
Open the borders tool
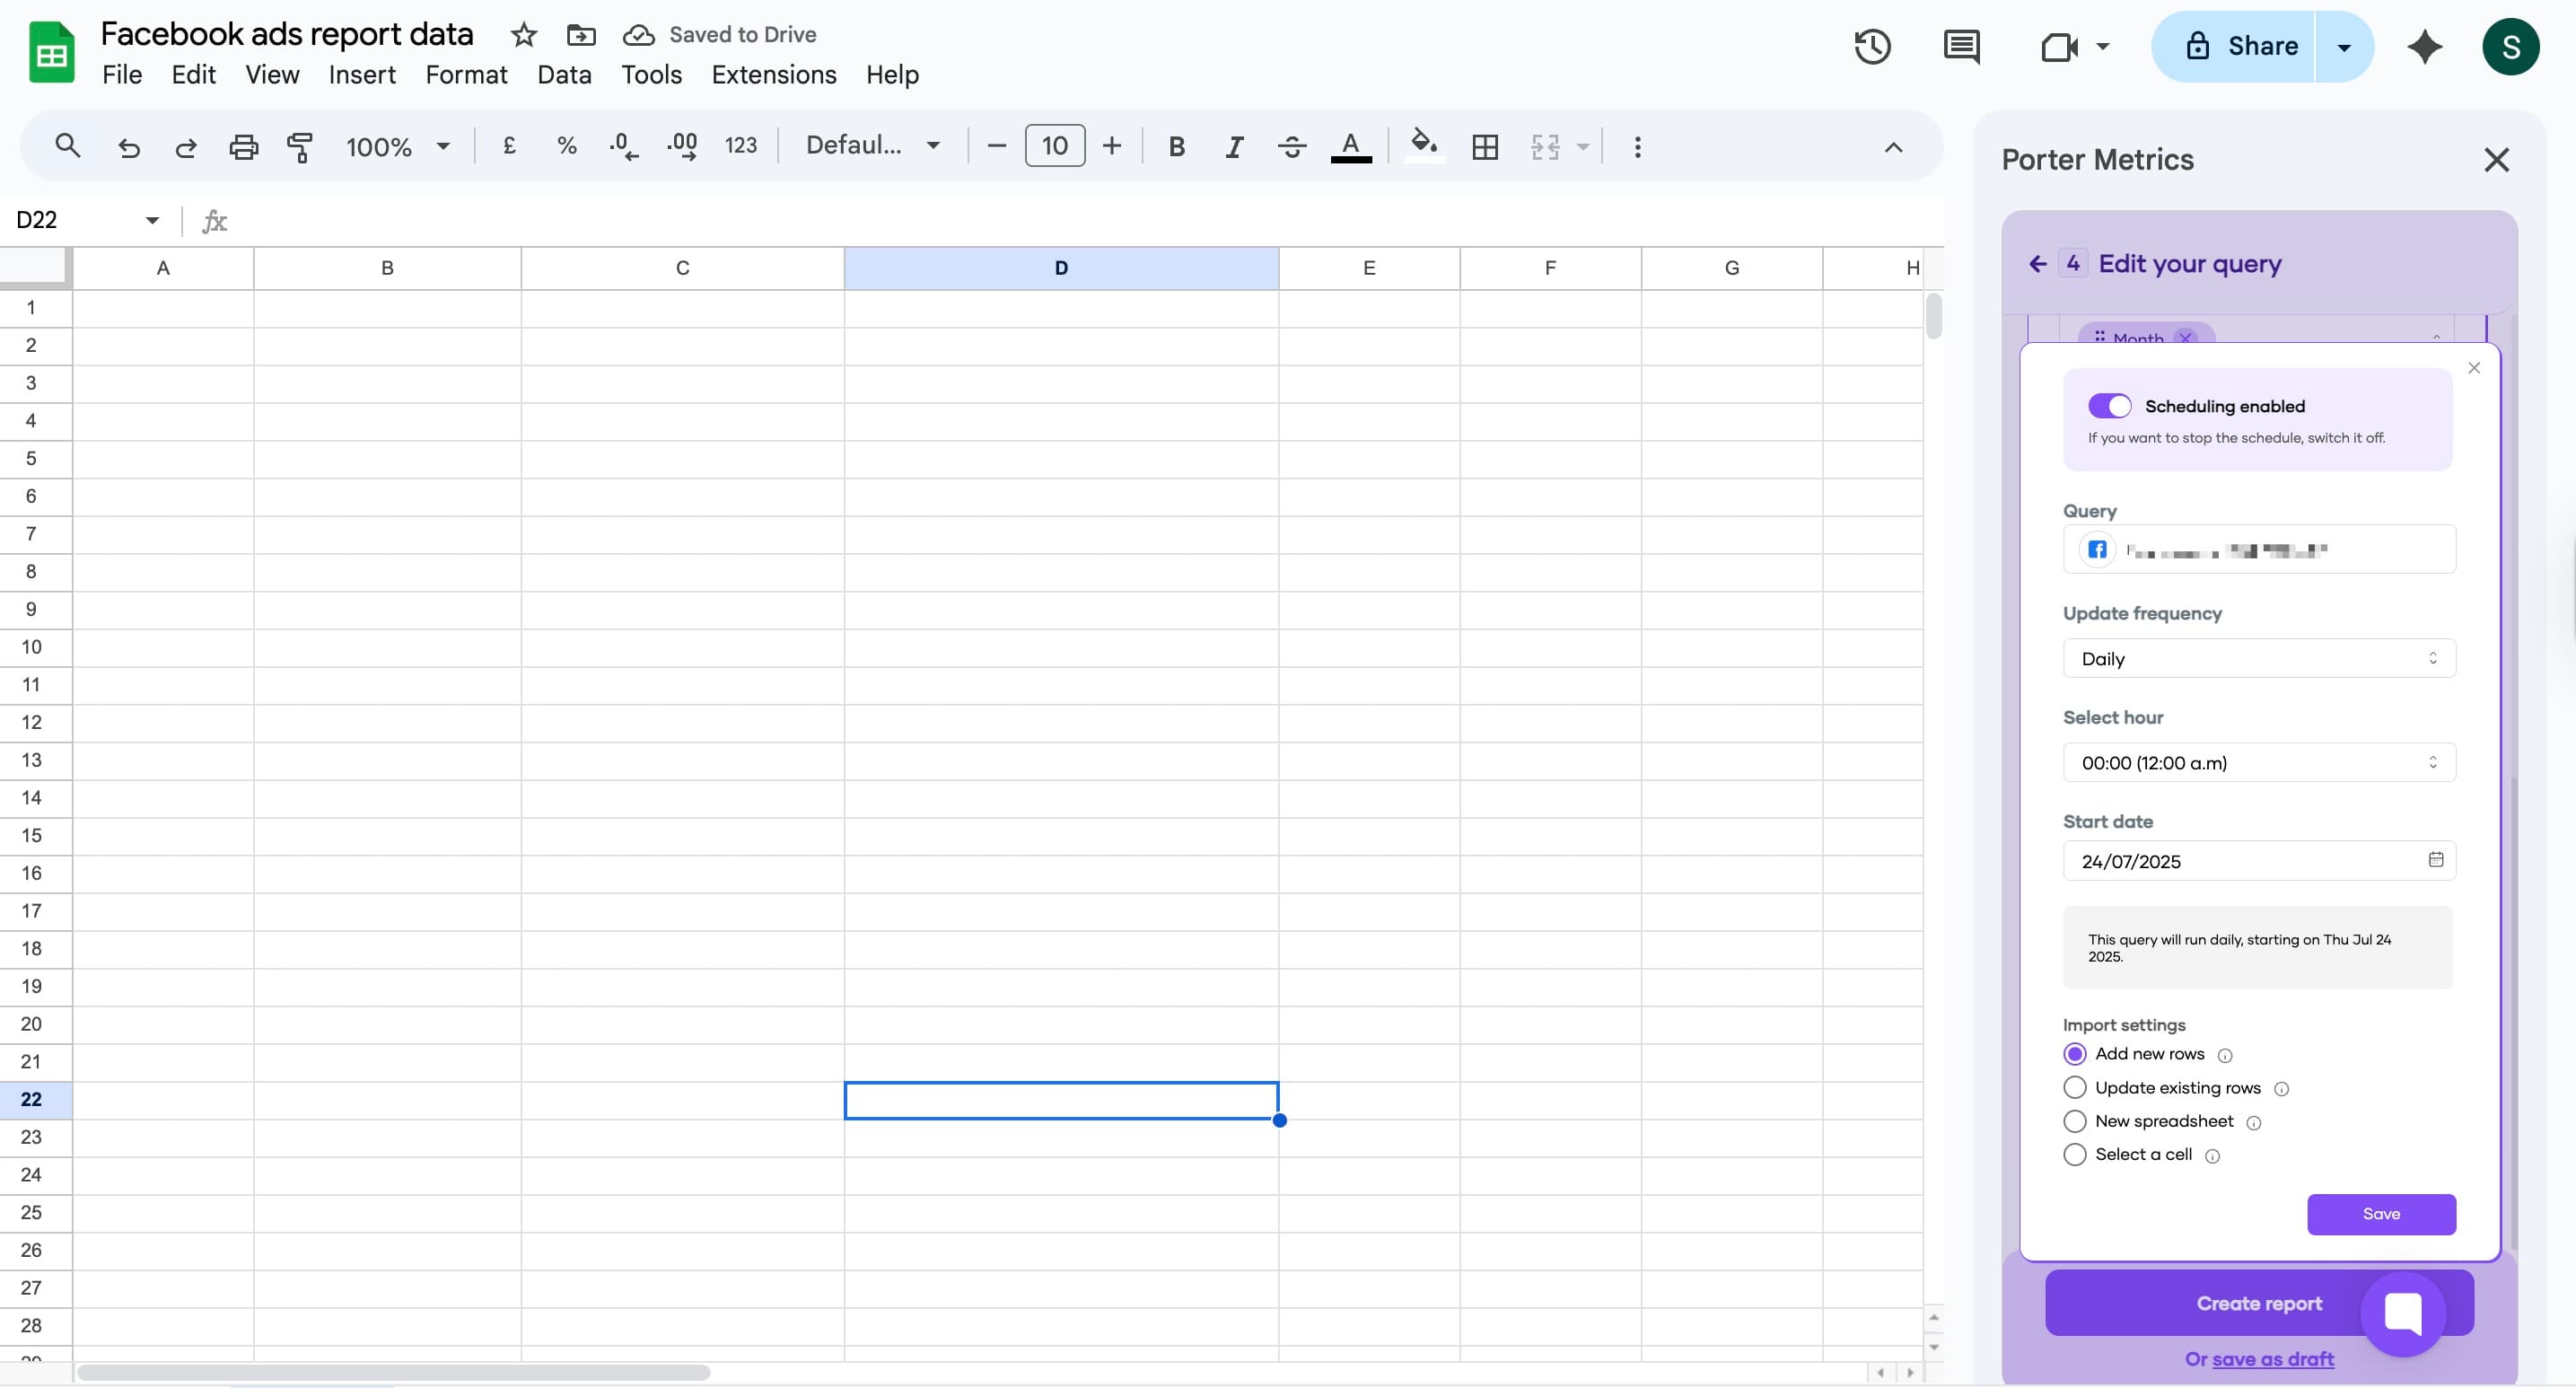click(1485, 147)
